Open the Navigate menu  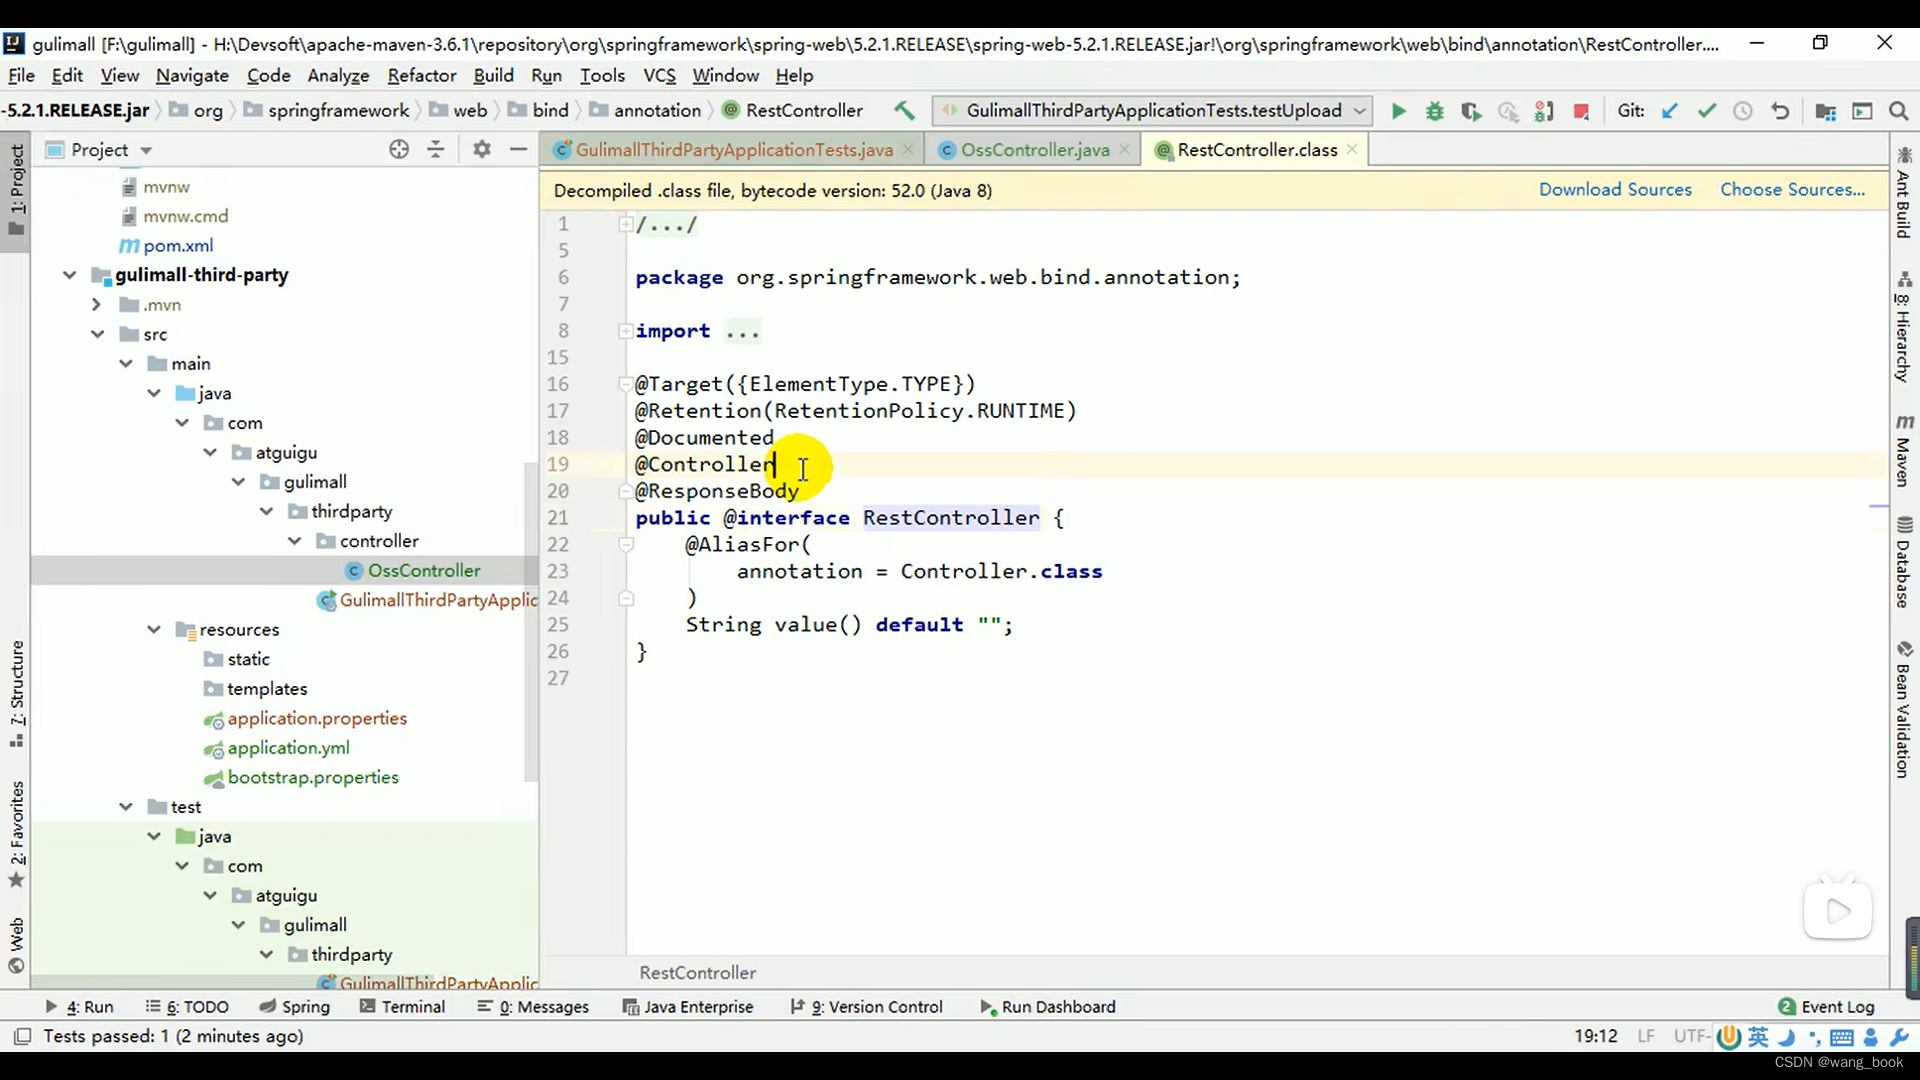[192, 75]
